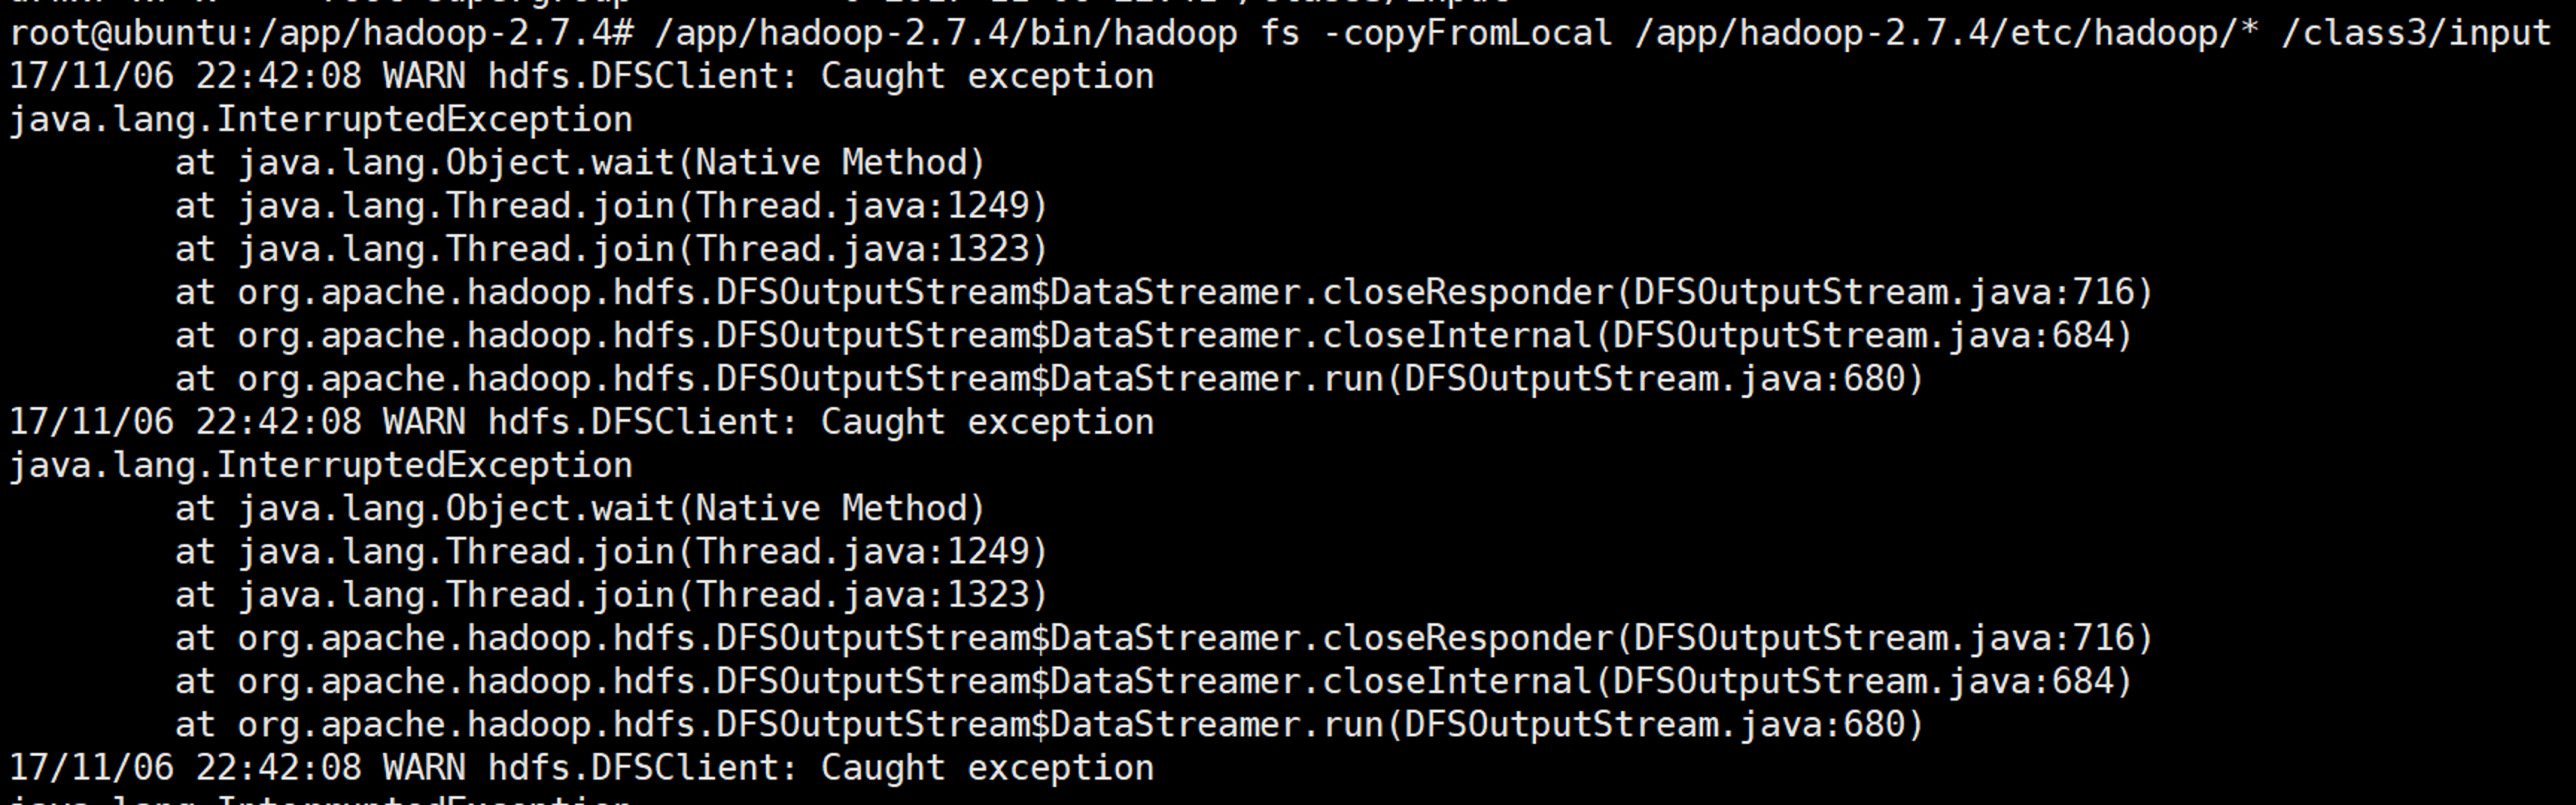The image size is (2576, 805).
Task: Click first java.lang.InterruptedException line
Action: (x=321, y=120)
